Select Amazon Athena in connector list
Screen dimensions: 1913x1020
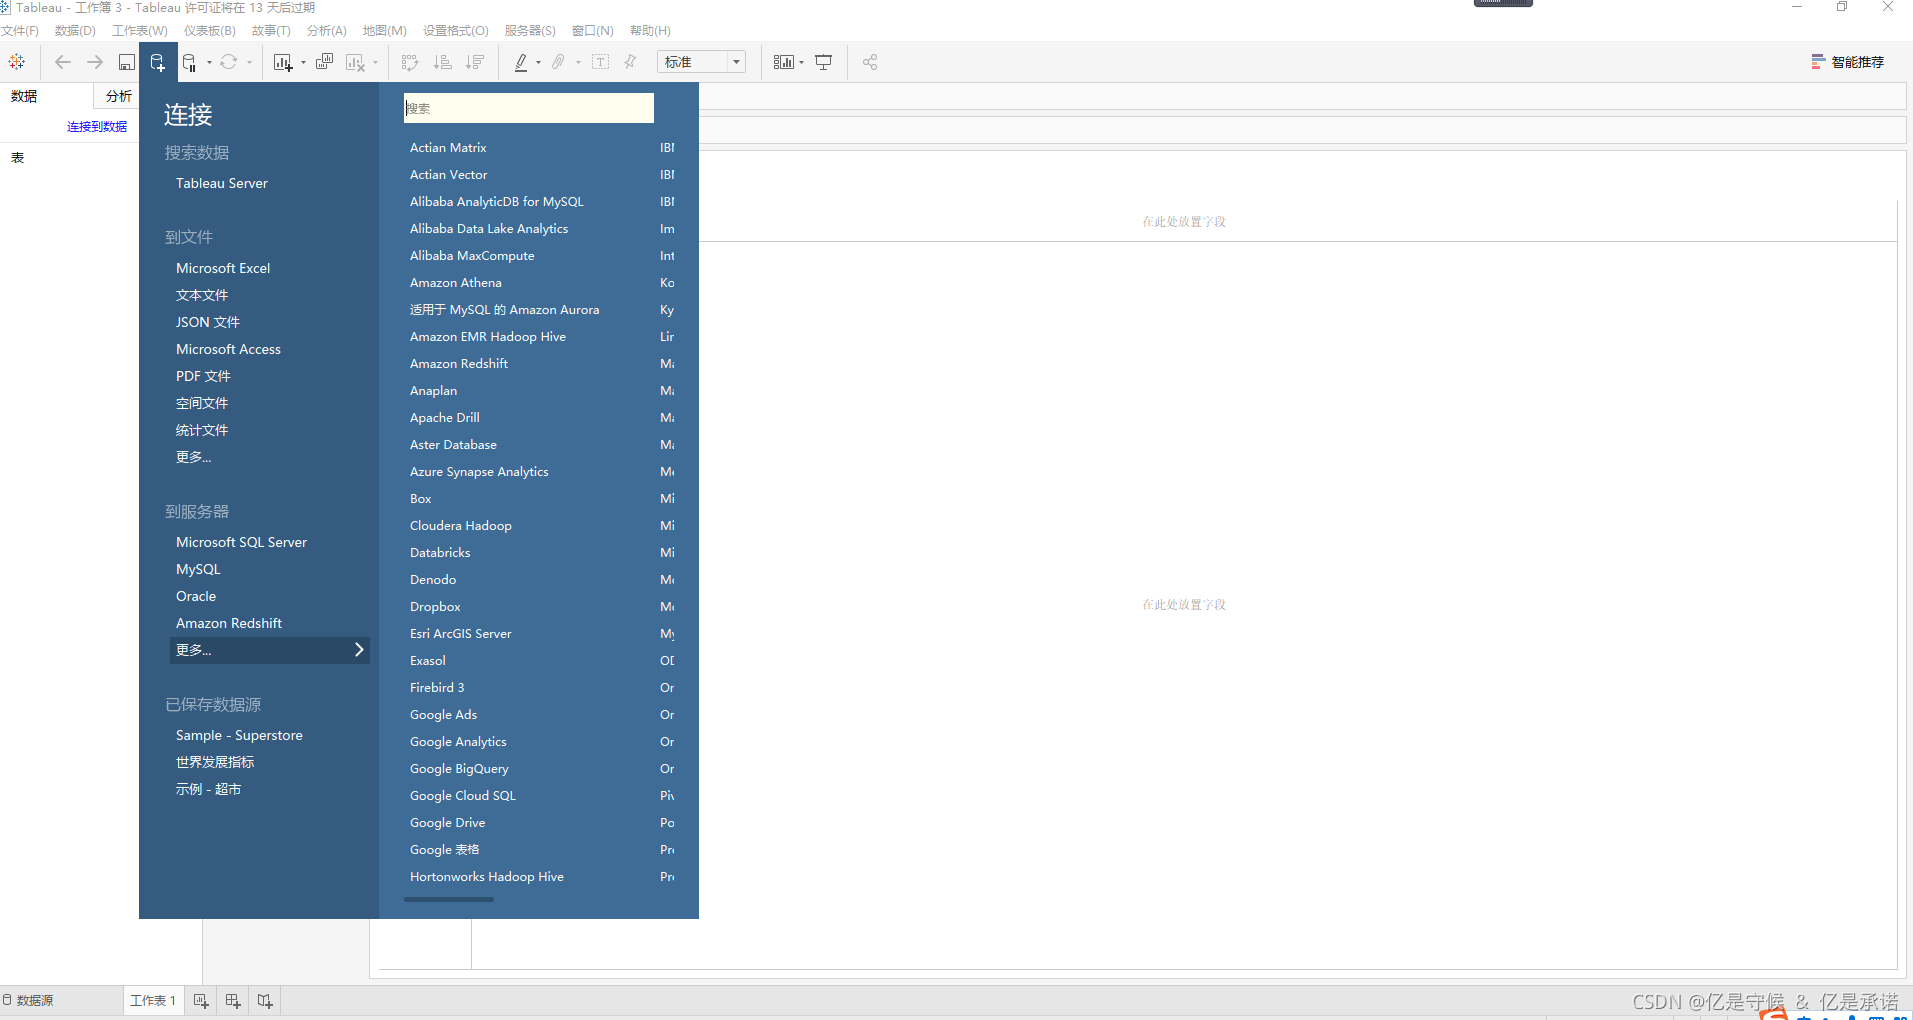click(x=456, y=283)
